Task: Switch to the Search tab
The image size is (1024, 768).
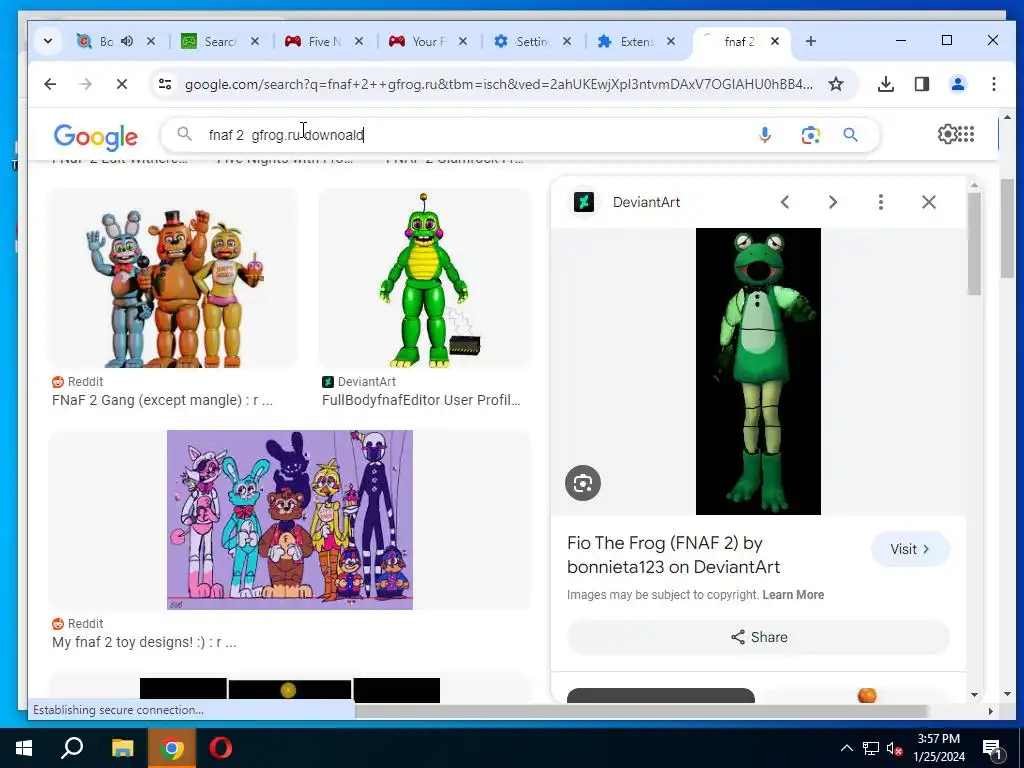Action: click(220, 41)
